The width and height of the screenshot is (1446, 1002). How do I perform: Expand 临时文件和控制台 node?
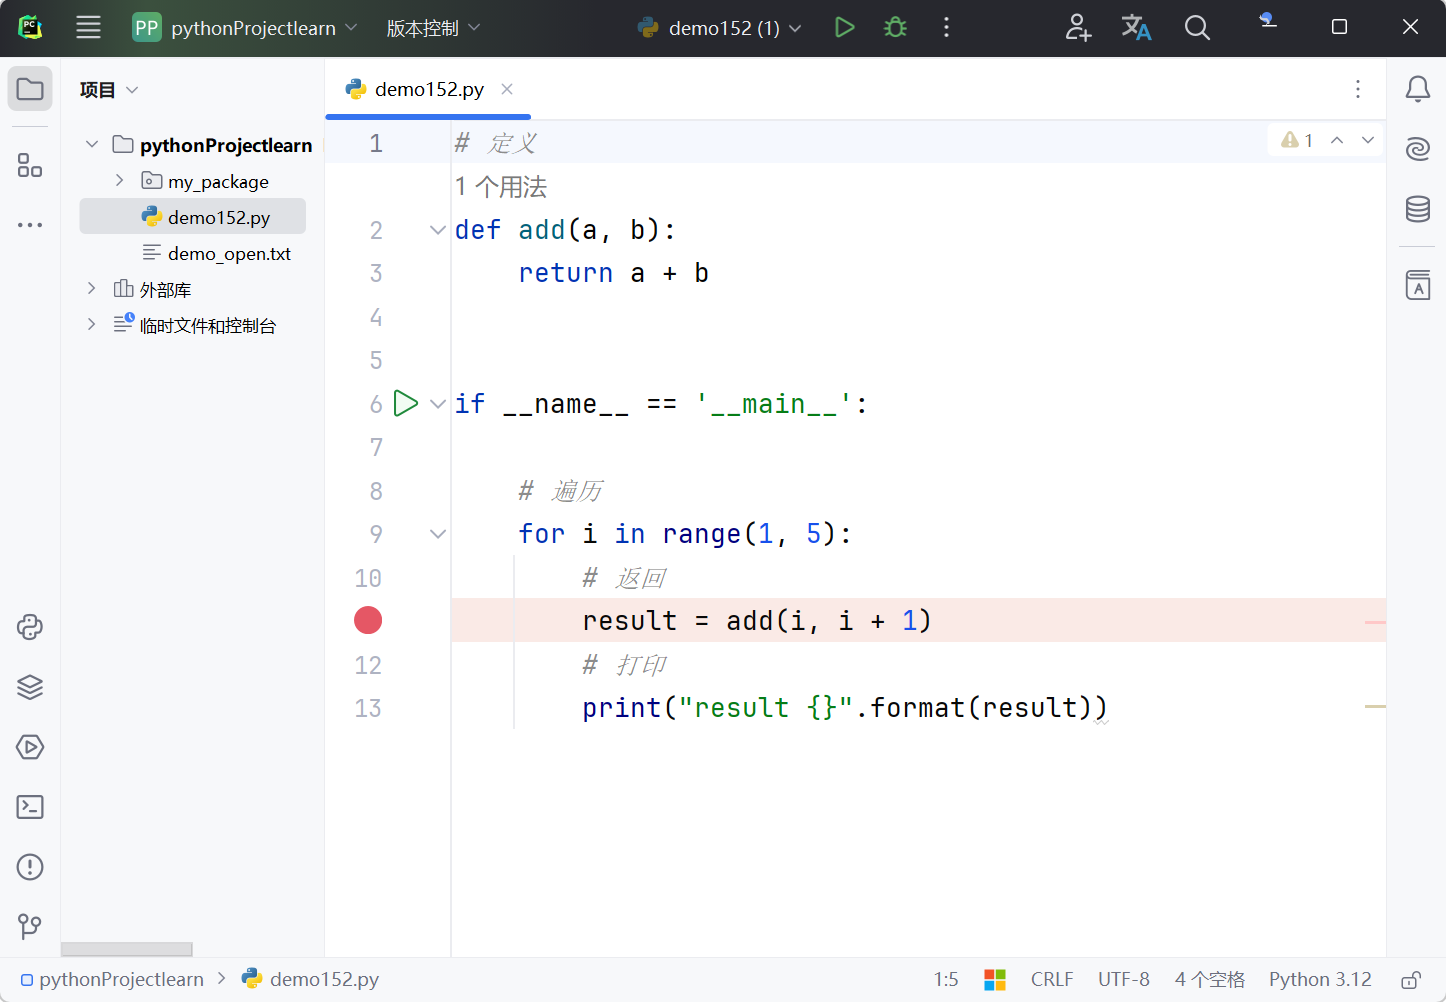point(92,324)
